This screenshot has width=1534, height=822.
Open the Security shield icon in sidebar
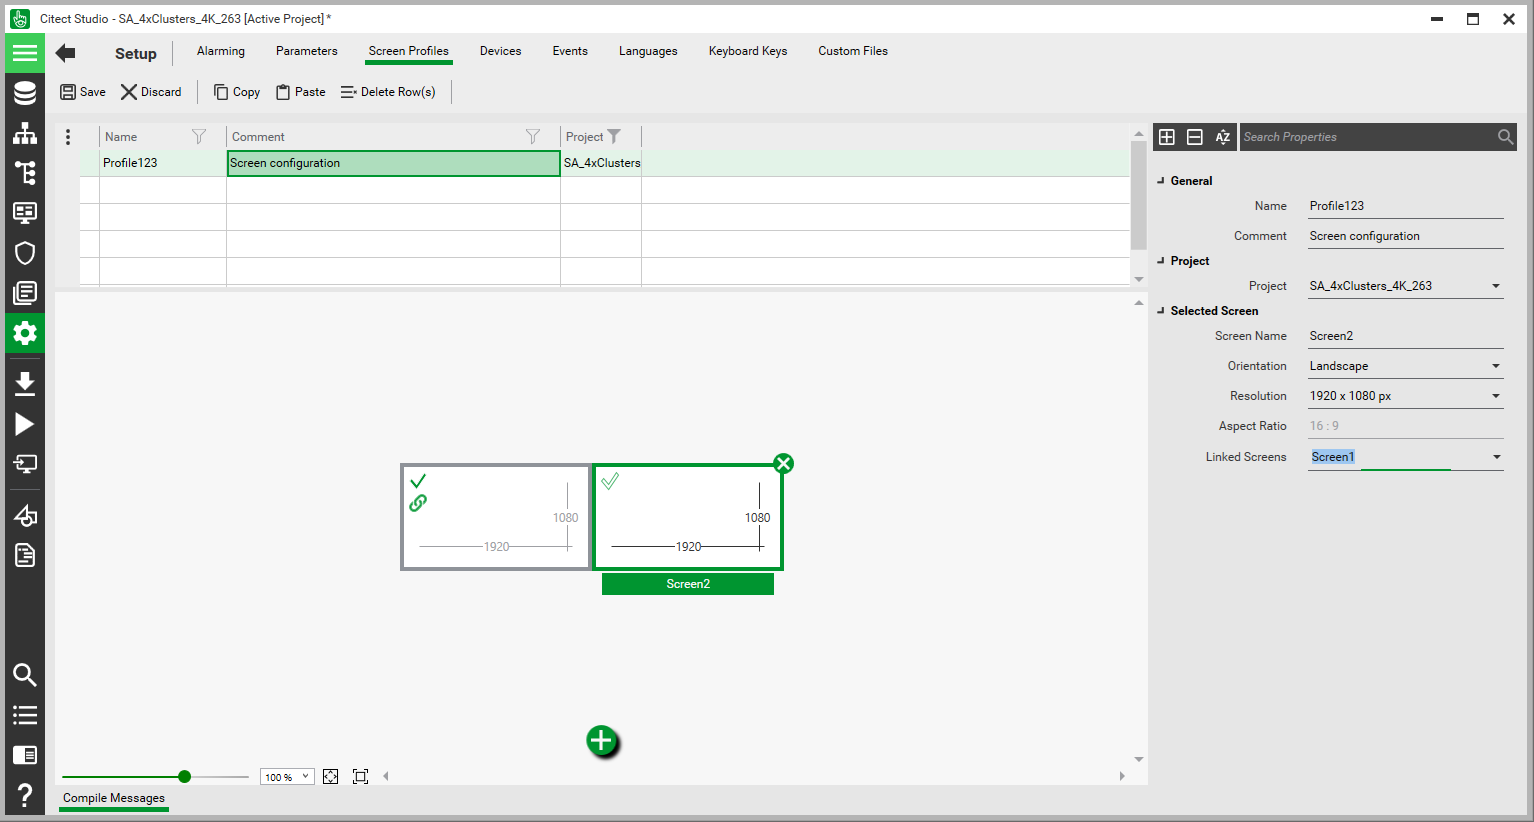(x=25, y=253)
